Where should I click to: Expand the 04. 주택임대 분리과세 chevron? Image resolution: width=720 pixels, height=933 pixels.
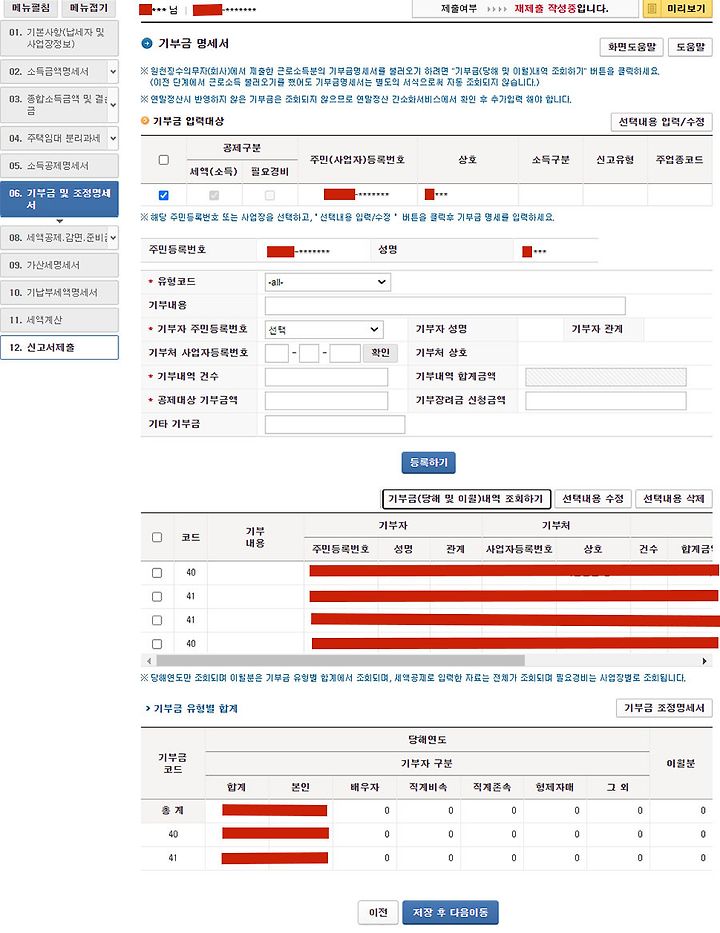tap(113, 138)
